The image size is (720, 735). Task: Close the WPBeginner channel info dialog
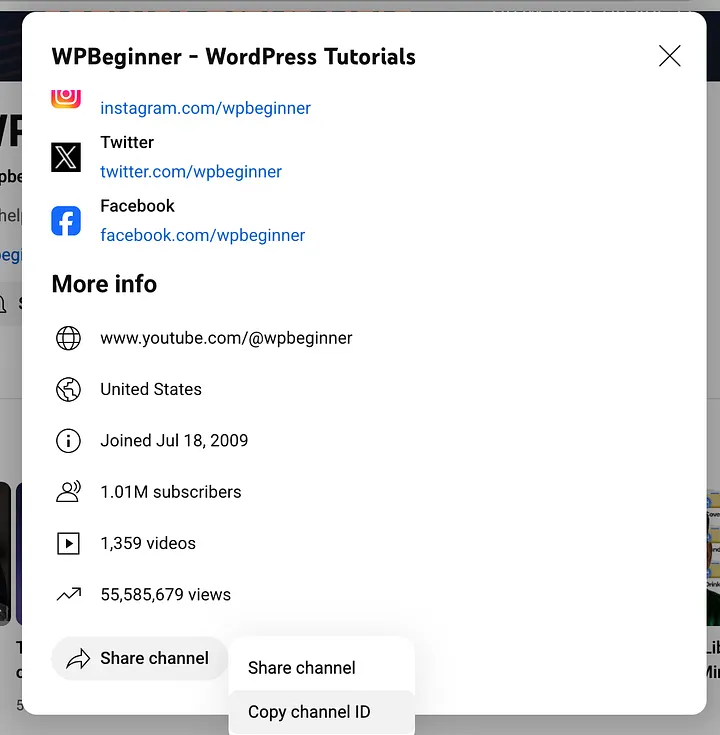tap(669, 56)
